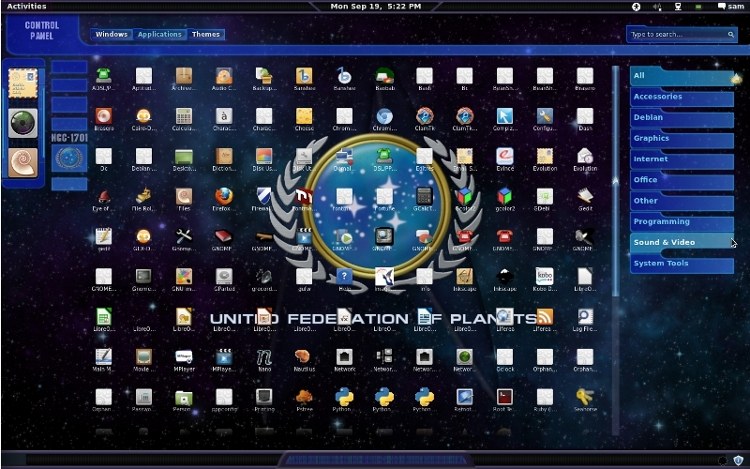Launch the Nano editor icon
The image size is (750, 469).
(x=264, y=357)
